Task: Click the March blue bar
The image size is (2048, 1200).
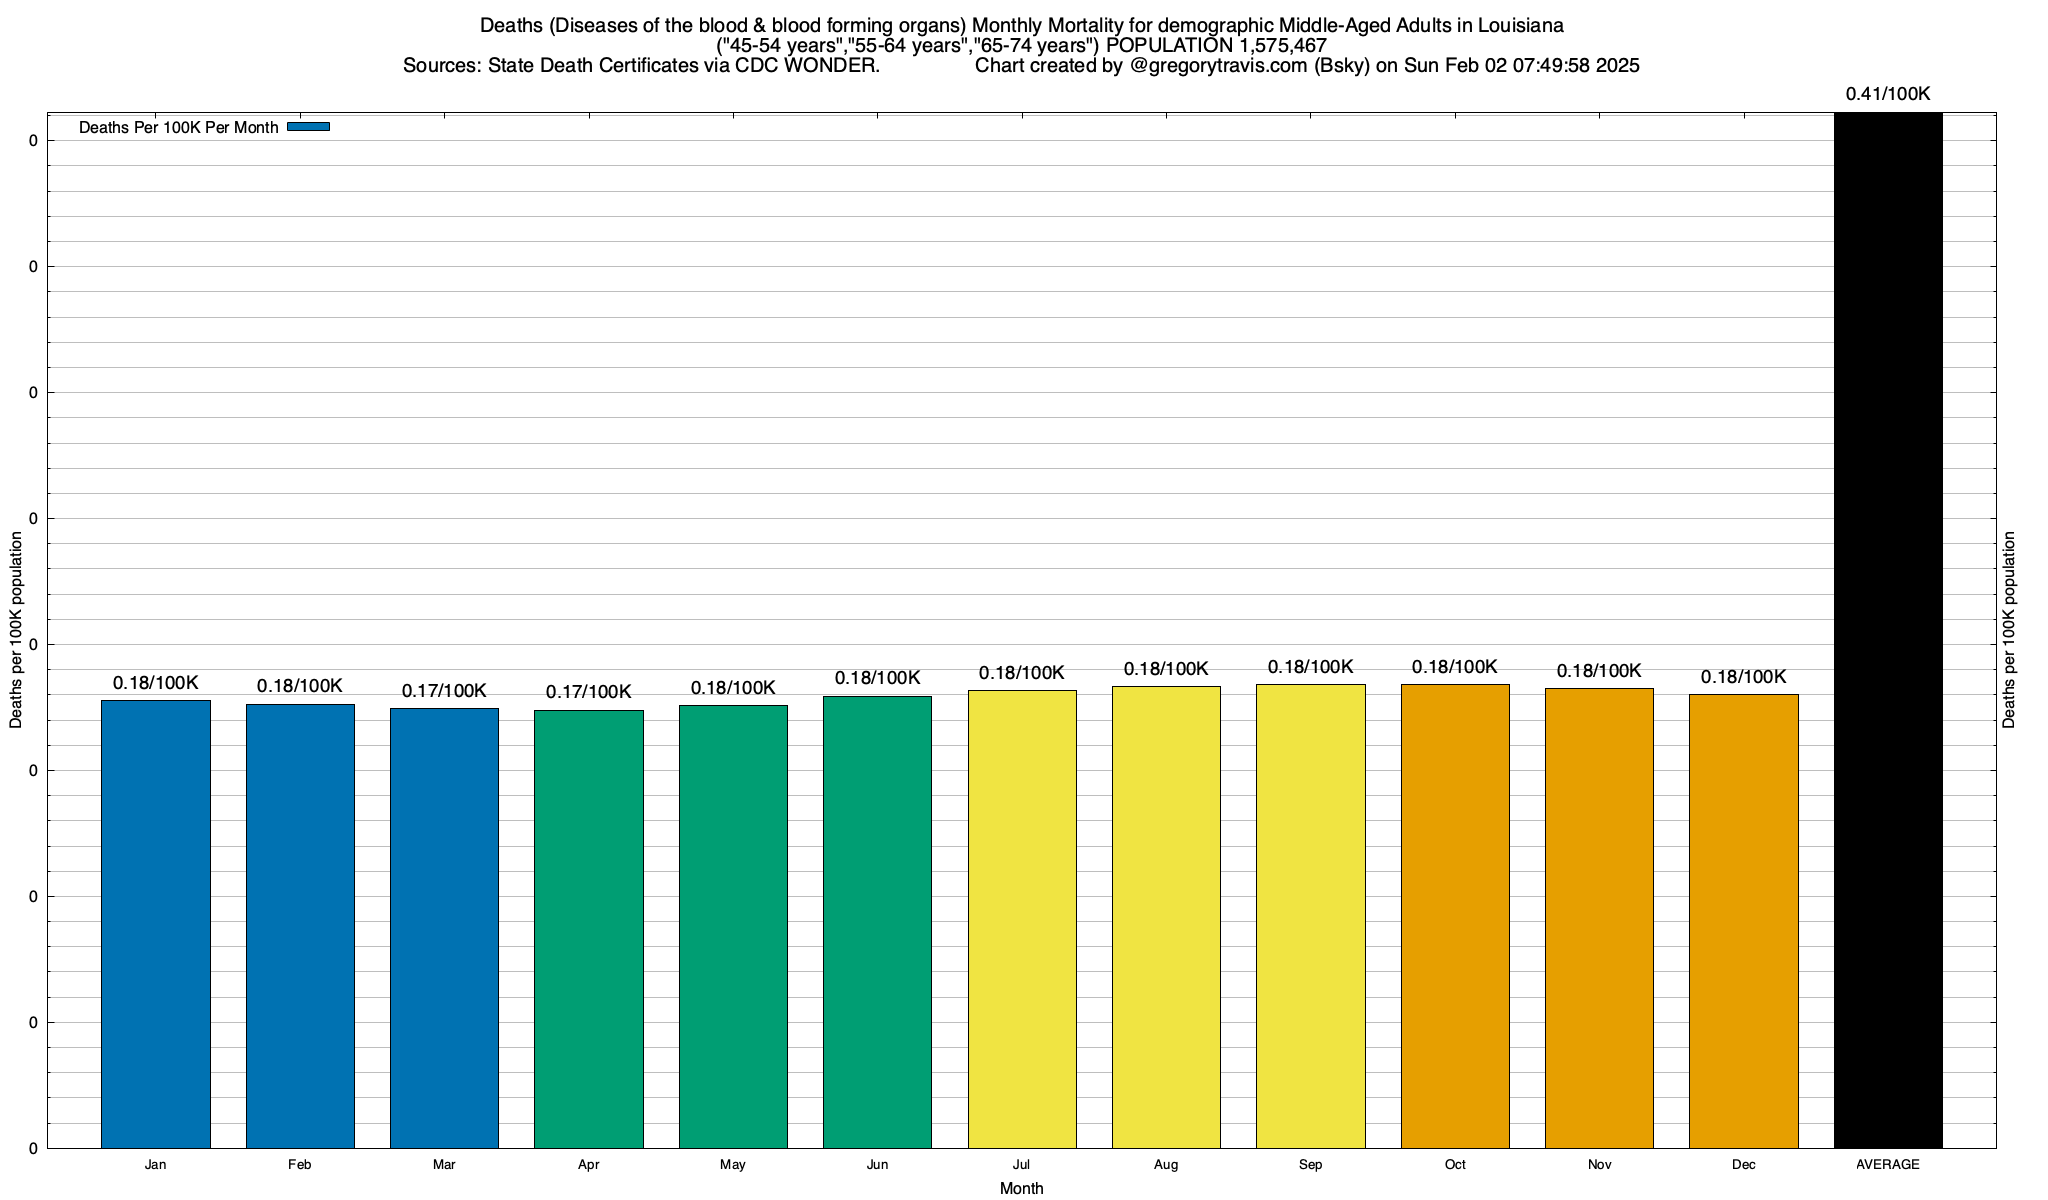Action: coord(444,927)
